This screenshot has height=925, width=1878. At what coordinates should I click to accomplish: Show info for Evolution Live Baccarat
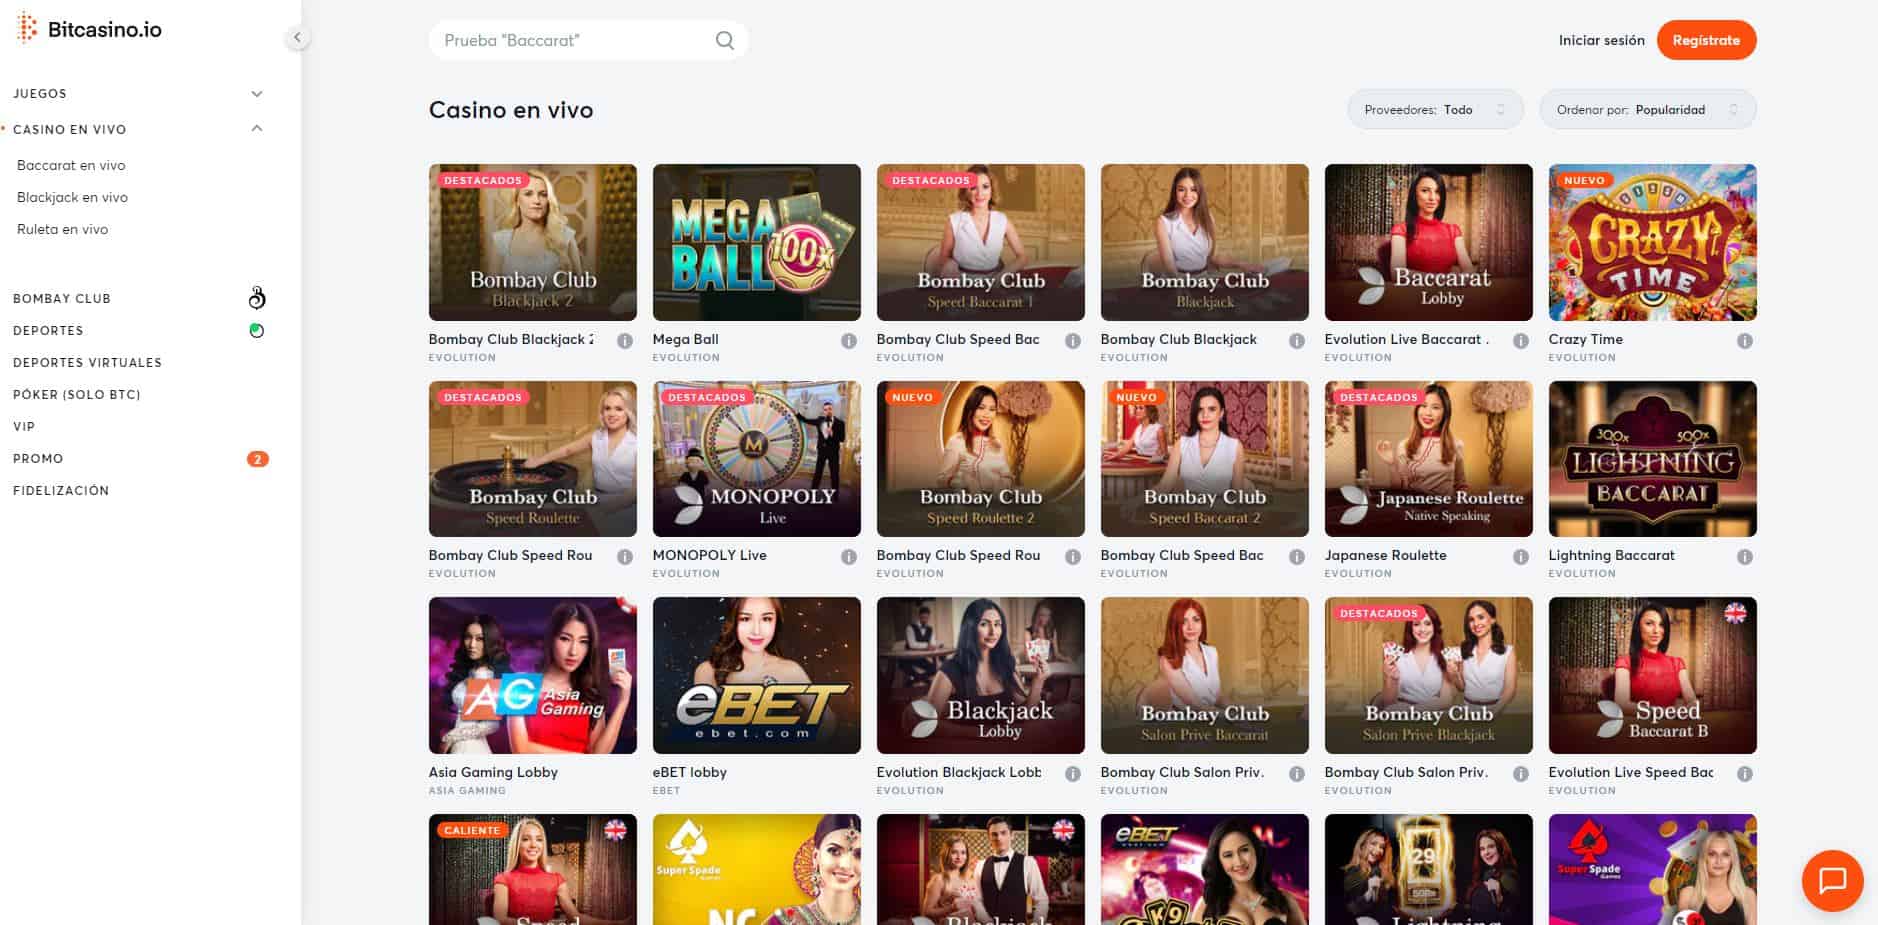pos(1521,341)
